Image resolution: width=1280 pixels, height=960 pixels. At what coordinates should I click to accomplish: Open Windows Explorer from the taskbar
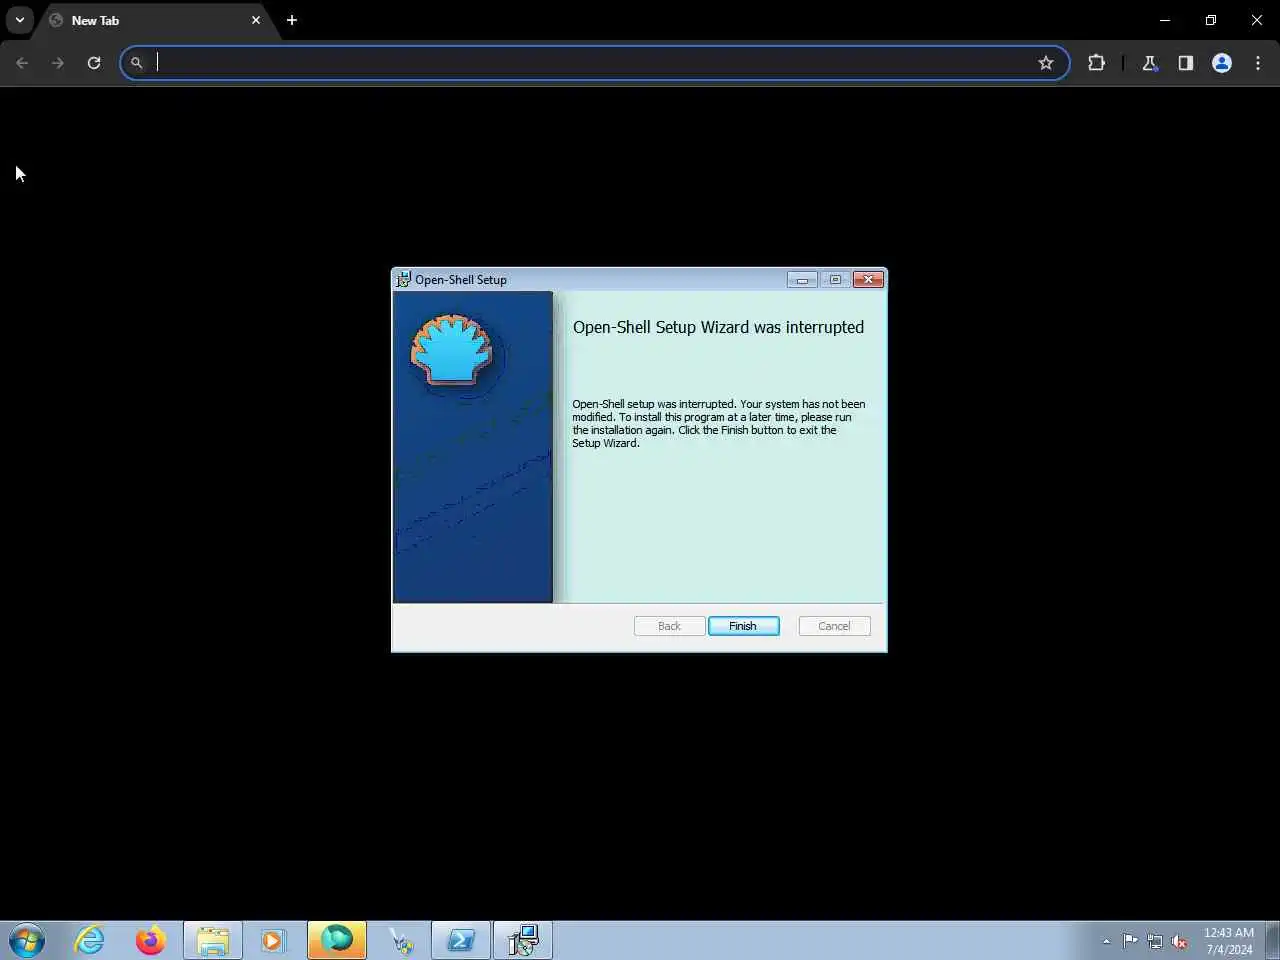pos(213,941)
